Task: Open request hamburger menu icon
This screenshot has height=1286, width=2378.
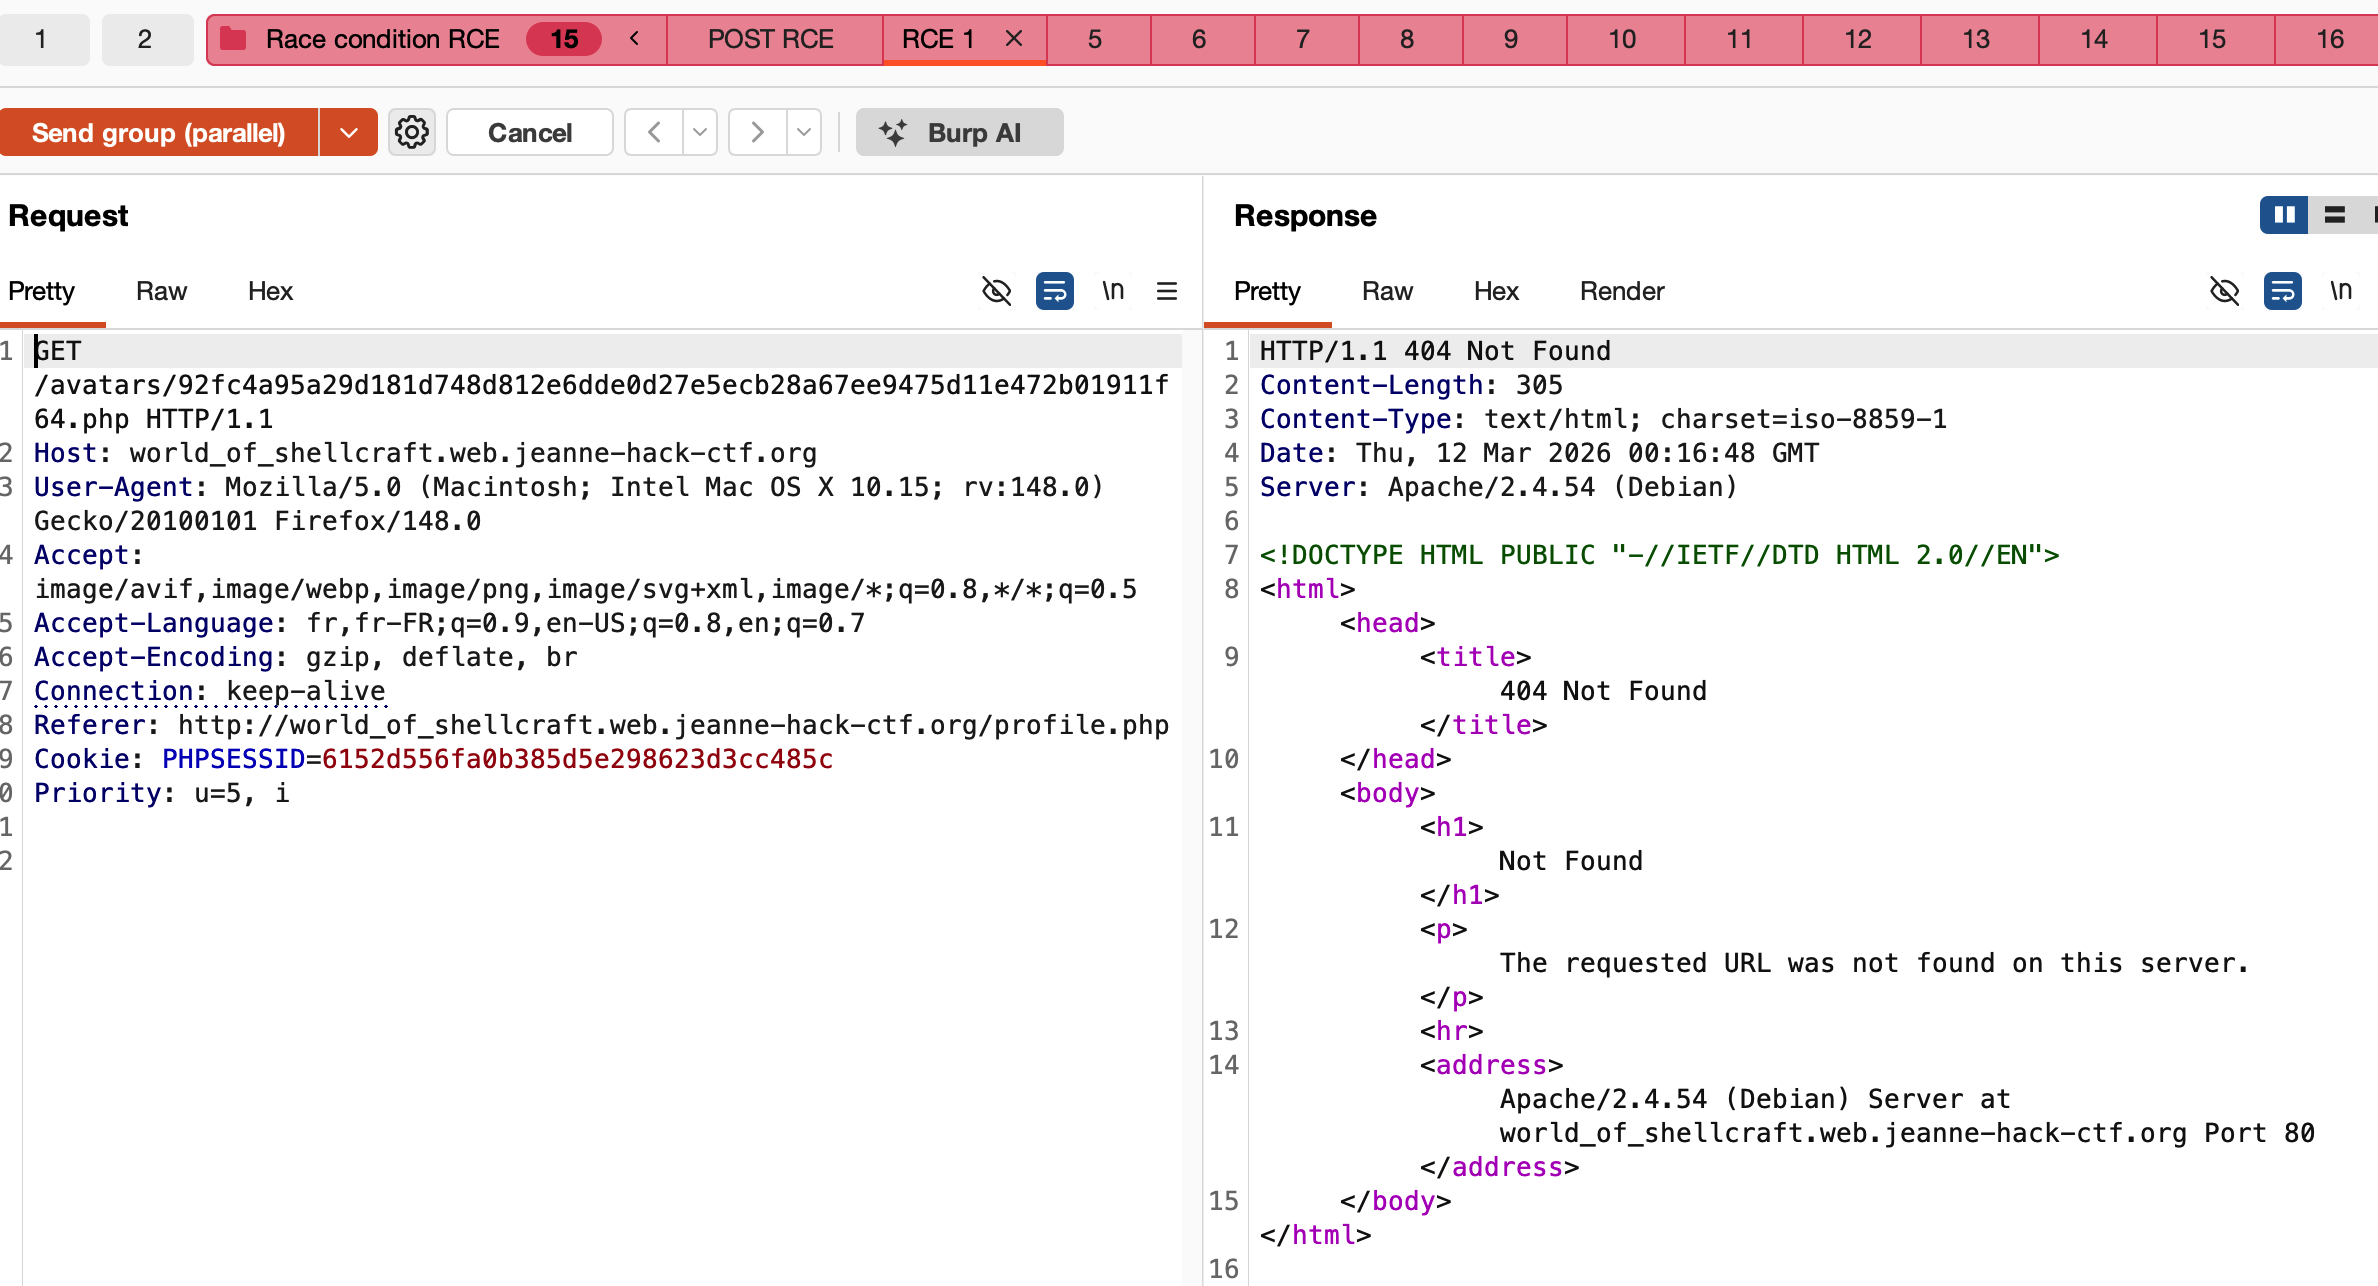Action: click(x=1166, y=291)
